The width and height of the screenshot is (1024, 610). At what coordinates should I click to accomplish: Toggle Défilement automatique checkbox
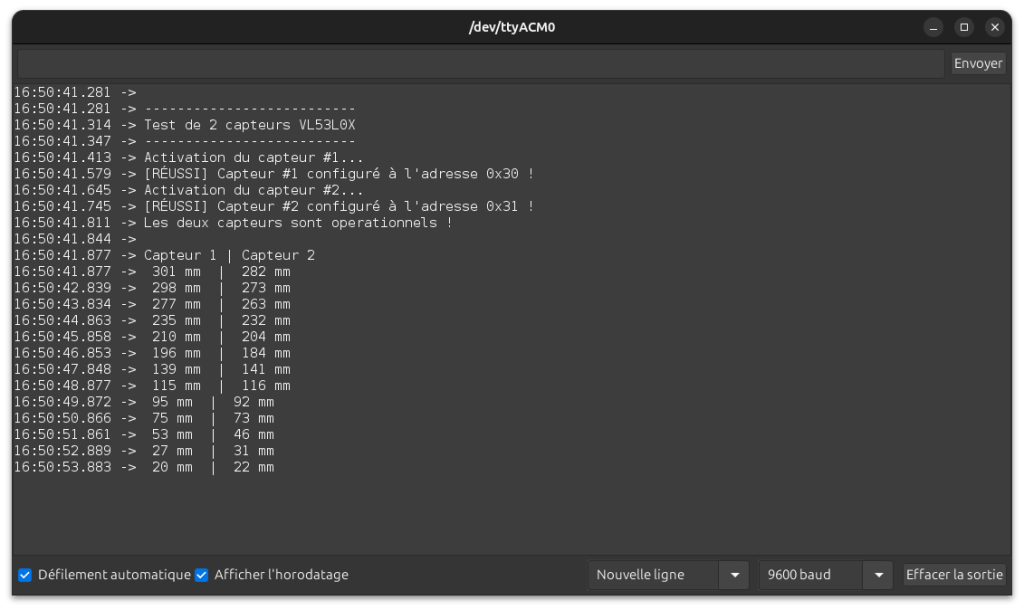[x=25, y=575]
